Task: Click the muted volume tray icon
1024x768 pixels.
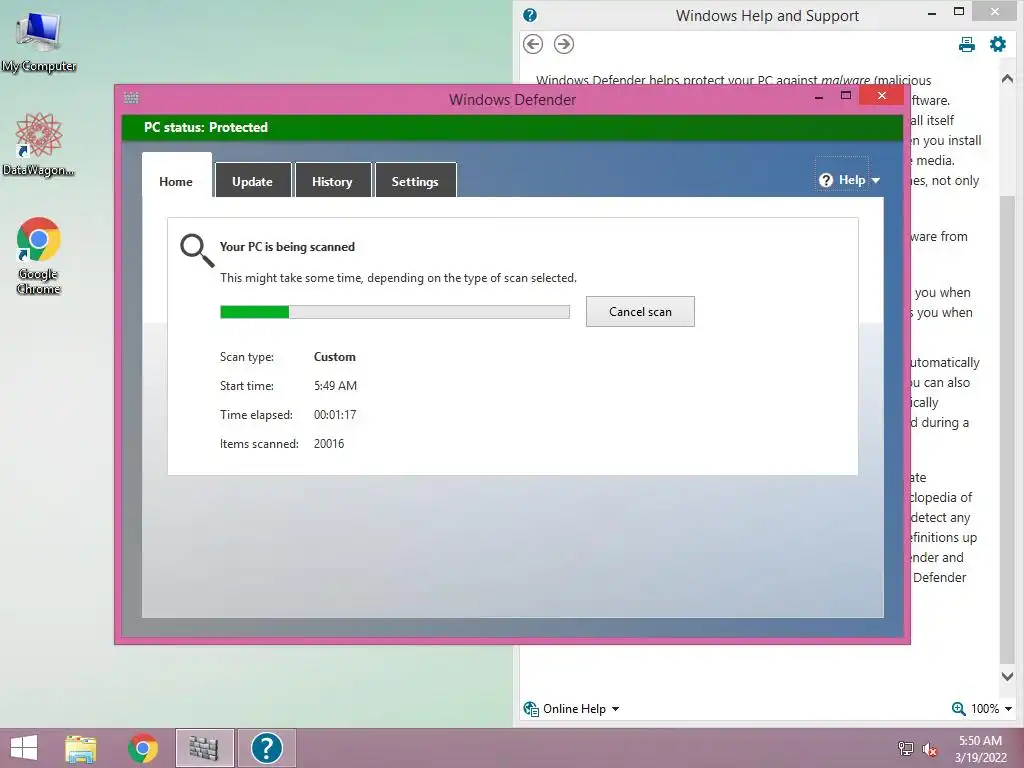Action: 930,749
